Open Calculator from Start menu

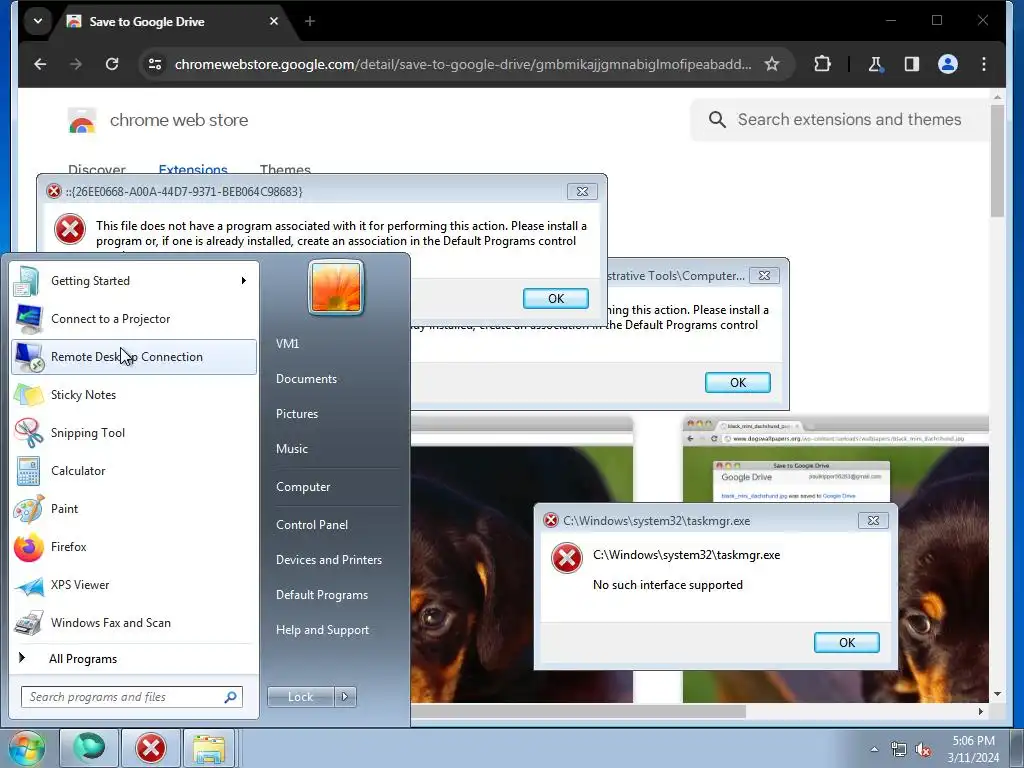tap(134, 471)
